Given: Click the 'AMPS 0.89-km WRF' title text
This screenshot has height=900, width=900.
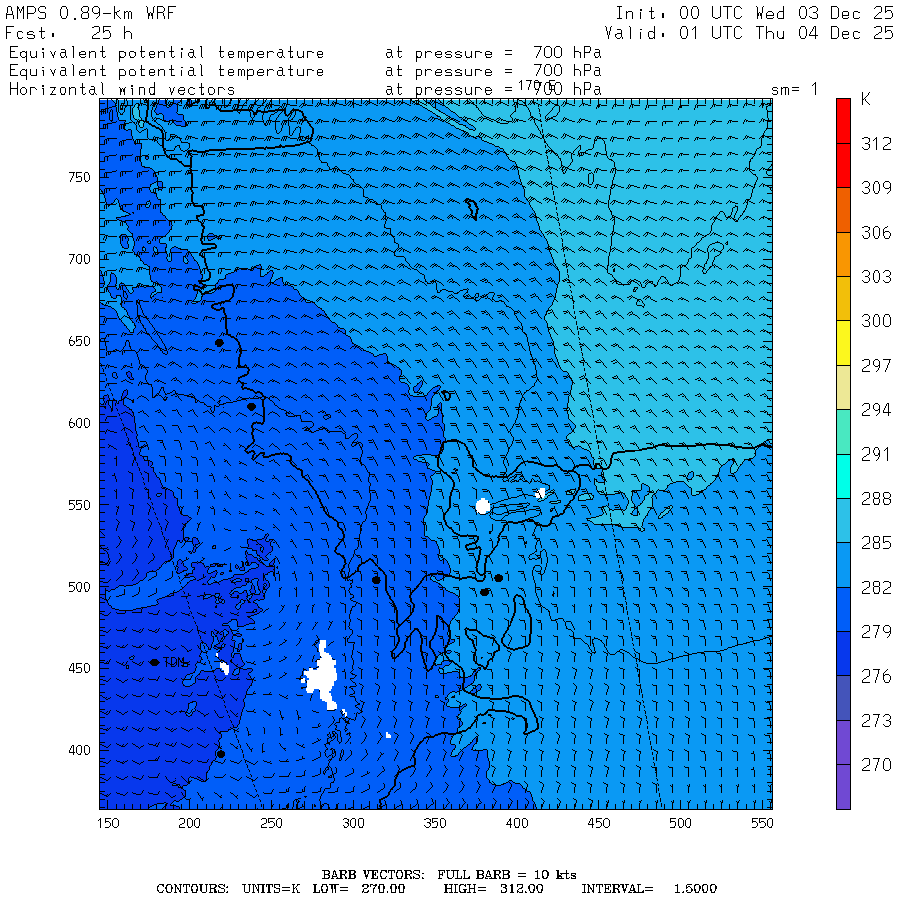Looking at the screenshot, I should tap(90, 13).
